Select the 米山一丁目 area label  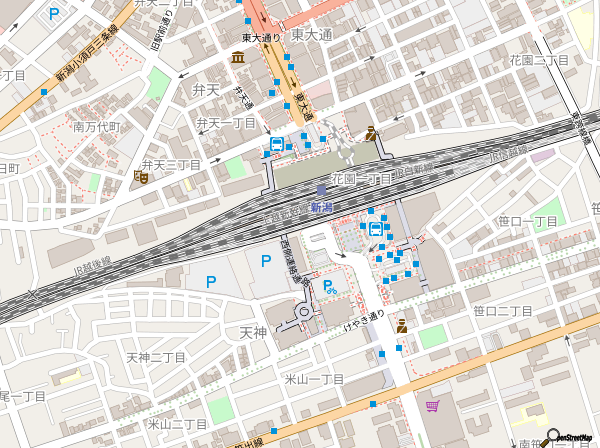tap(314, 379)
